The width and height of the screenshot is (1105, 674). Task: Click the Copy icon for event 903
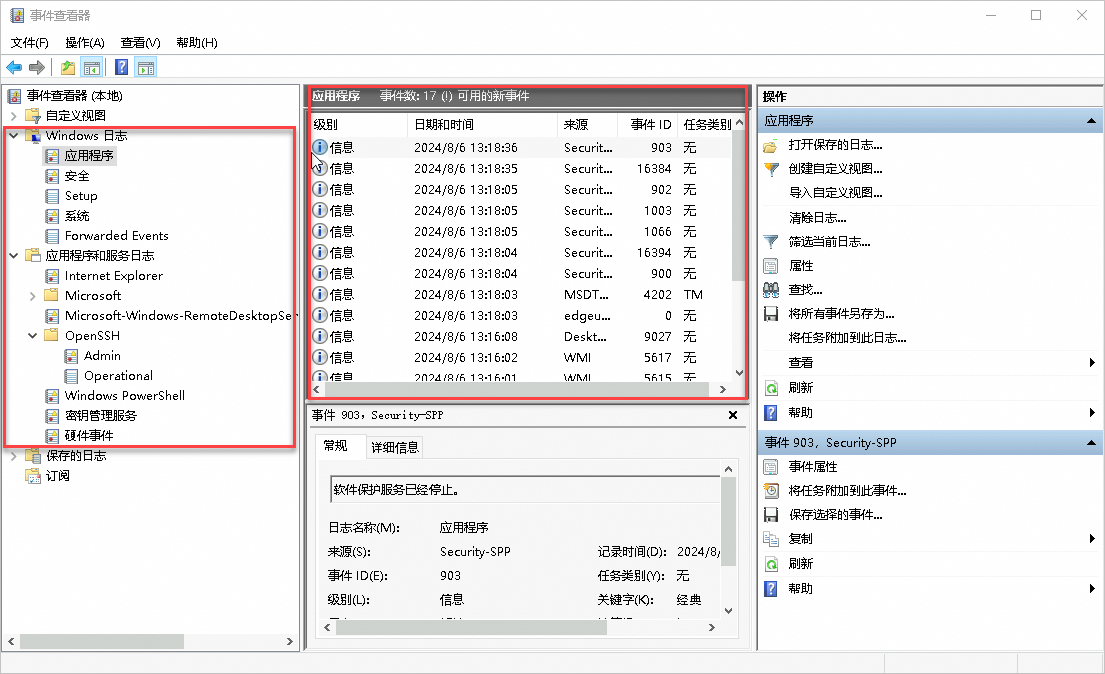coord(770,539)
